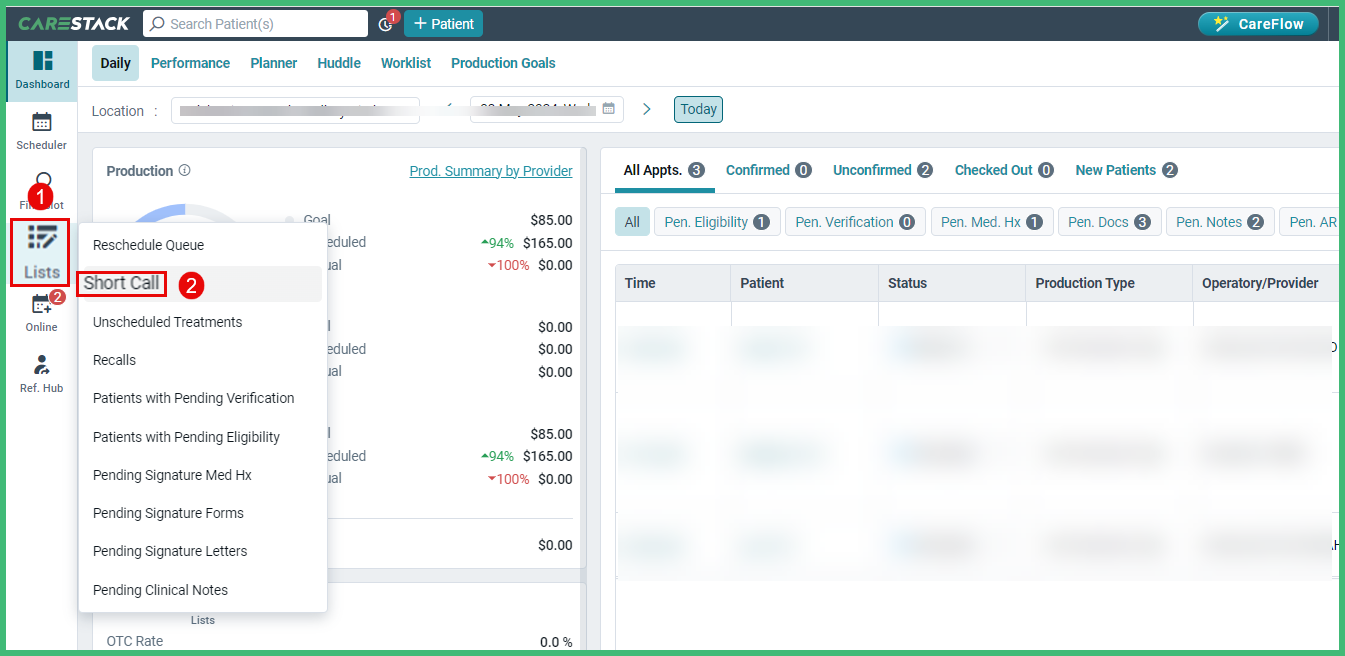Open the Scheduler sidebar icon

pos(41,131)
